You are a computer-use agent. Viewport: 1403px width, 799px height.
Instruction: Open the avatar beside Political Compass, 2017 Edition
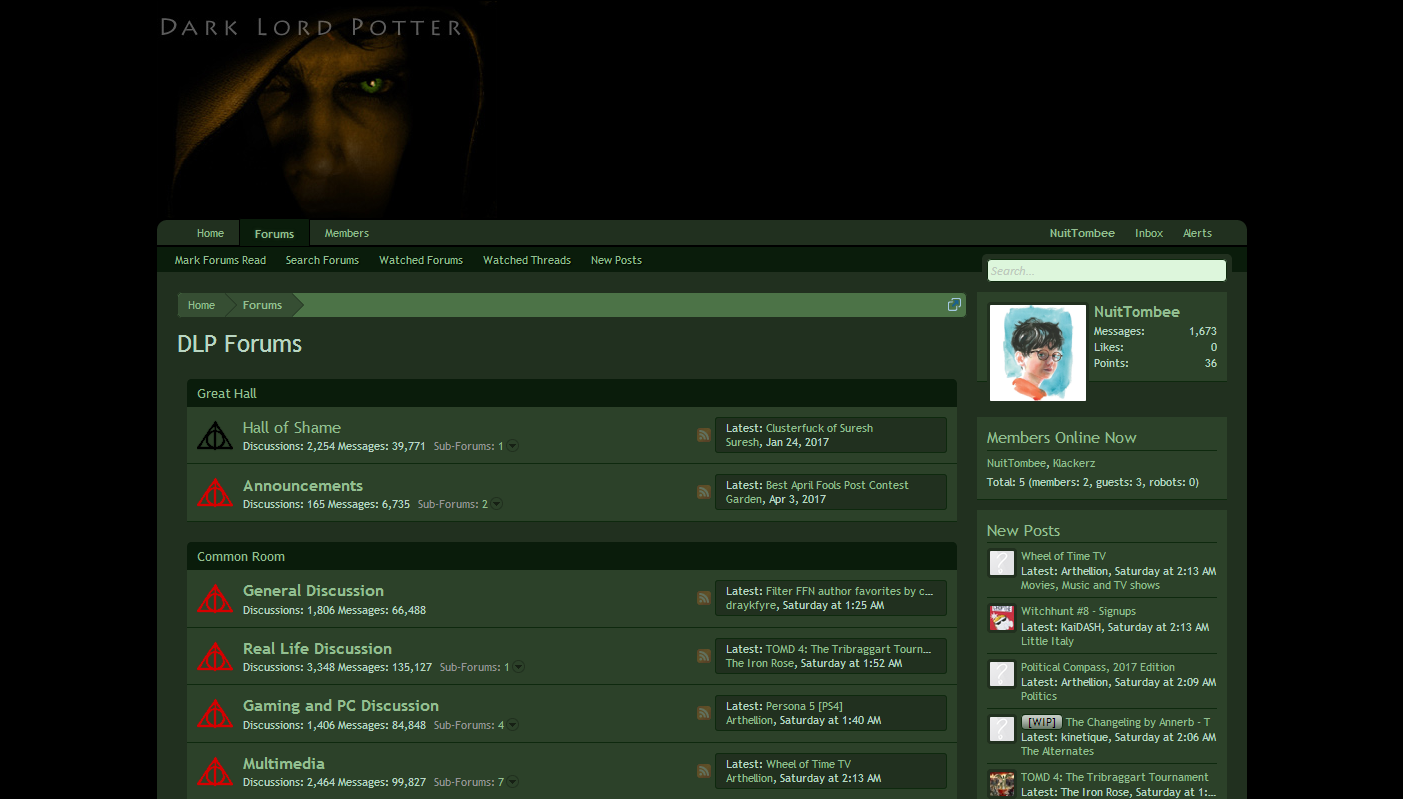[1002, 674]
